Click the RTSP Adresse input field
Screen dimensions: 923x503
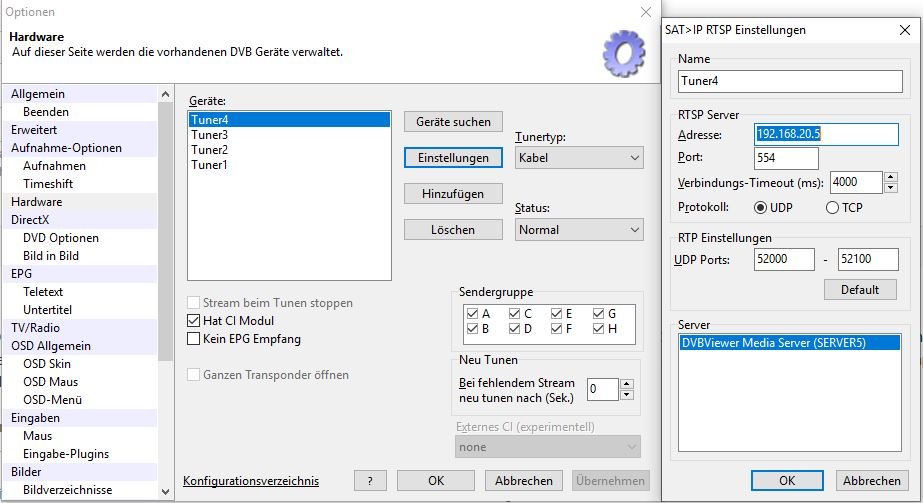[x=826, y=134]
